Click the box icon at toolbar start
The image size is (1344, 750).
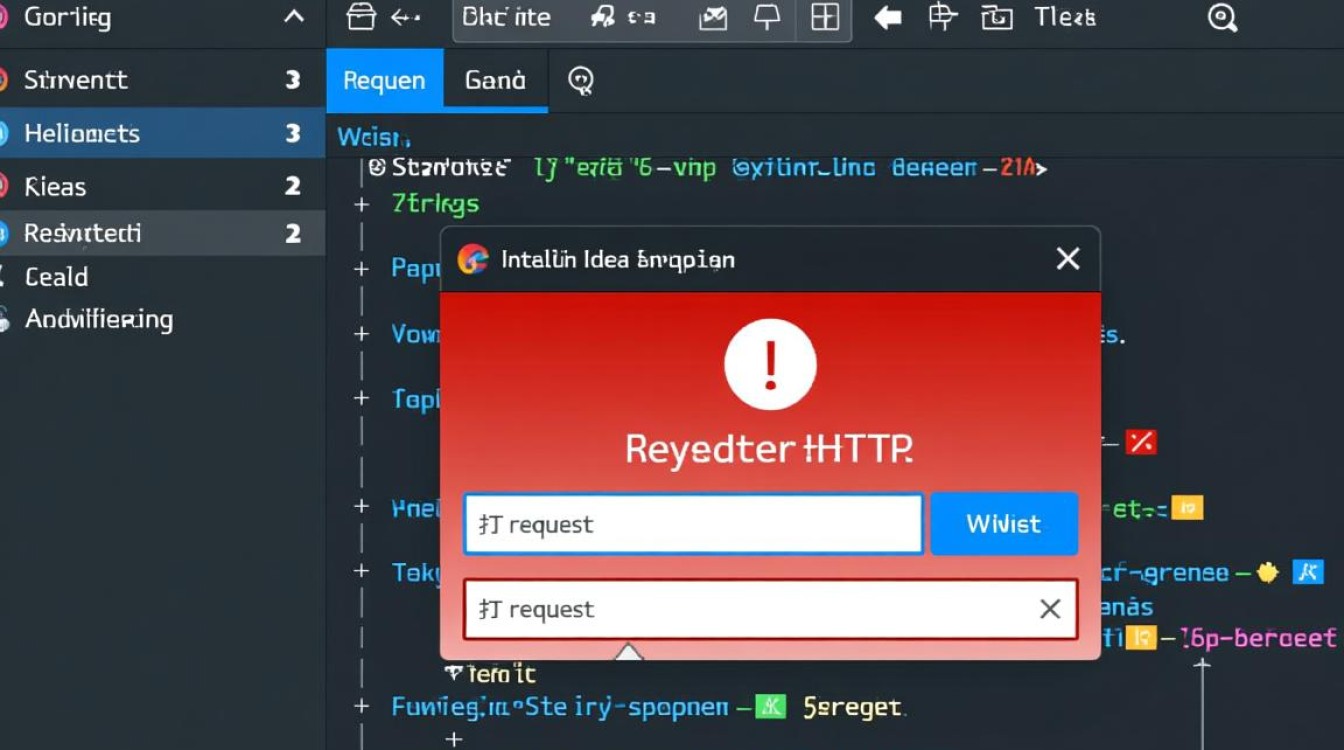tap(358, 18)
